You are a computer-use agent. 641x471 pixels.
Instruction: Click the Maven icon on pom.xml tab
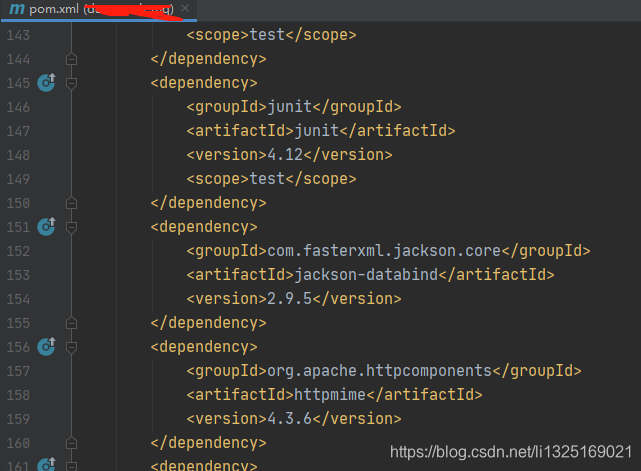click(17, 9)
